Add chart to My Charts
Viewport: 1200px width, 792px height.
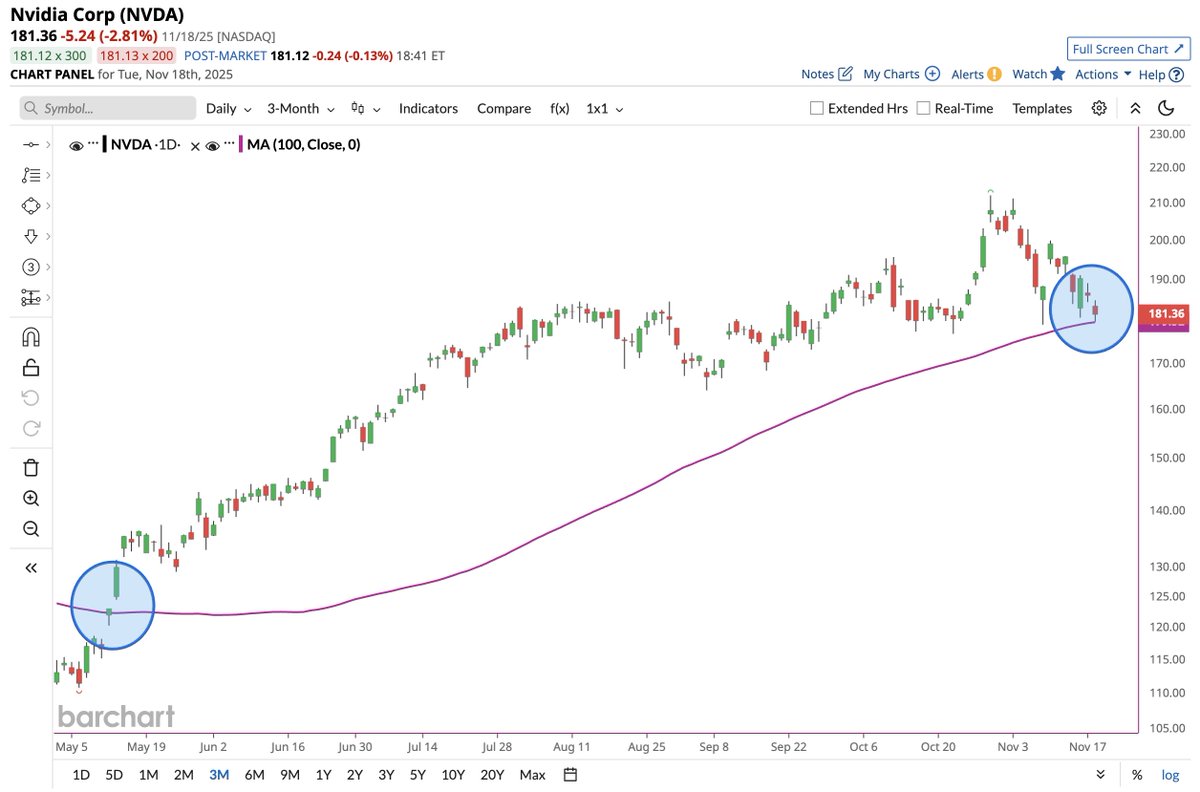coord(902,74)
